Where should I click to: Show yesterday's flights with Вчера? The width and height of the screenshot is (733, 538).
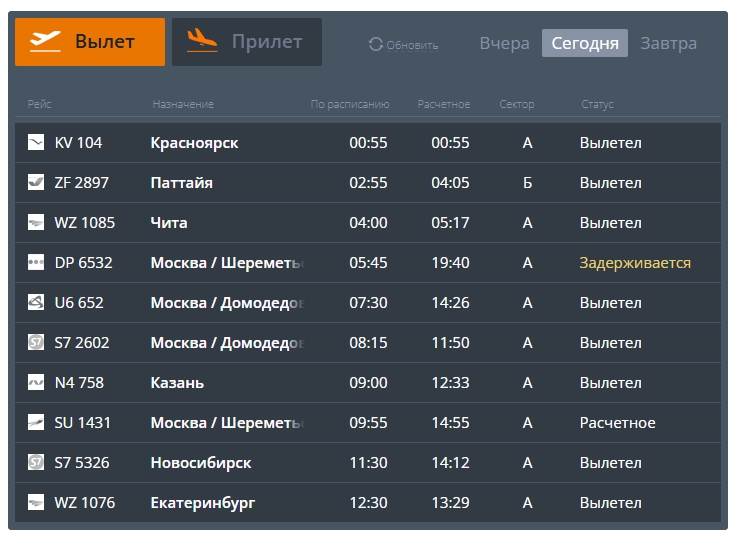tap(504, 43)
